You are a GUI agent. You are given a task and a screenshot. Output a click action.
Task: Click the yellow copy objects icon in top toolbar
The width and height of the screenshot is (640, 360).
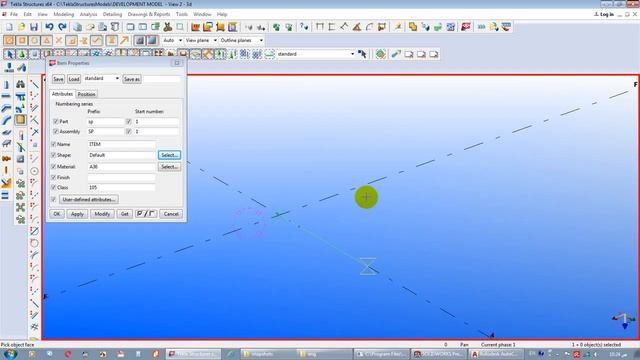[x=413, y=27]
